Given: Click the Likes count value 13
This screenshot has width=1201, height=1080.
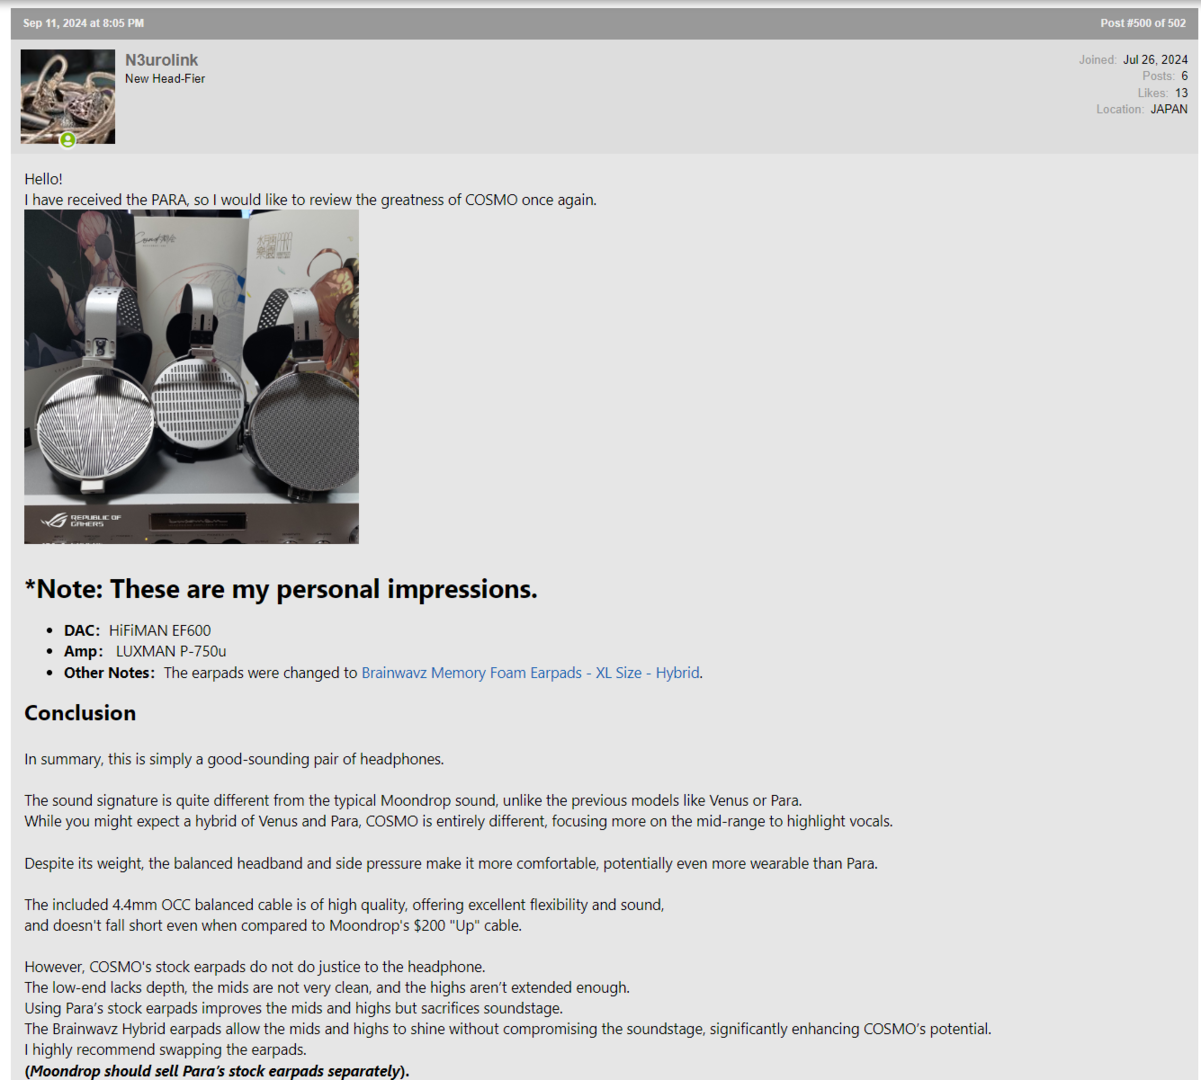Looking at the screenshot, I should coord(1181,93).
